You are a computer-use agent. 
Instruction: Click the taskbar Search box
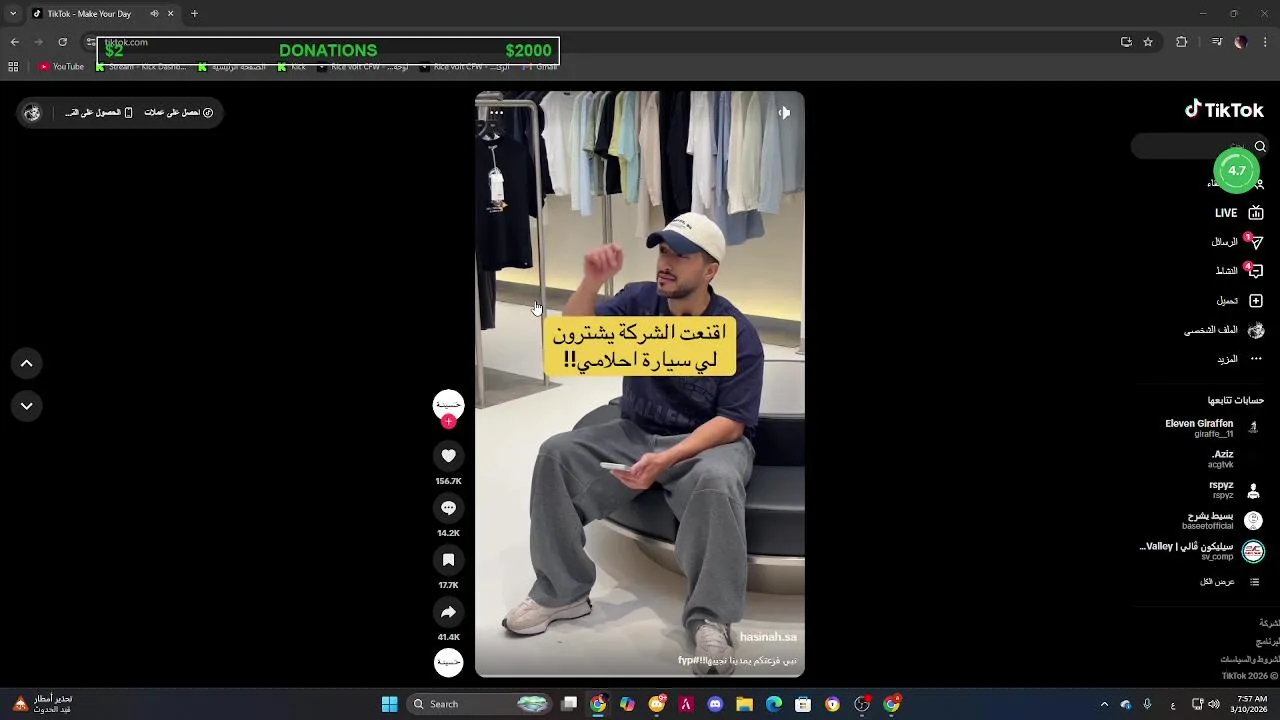[481, 704]
